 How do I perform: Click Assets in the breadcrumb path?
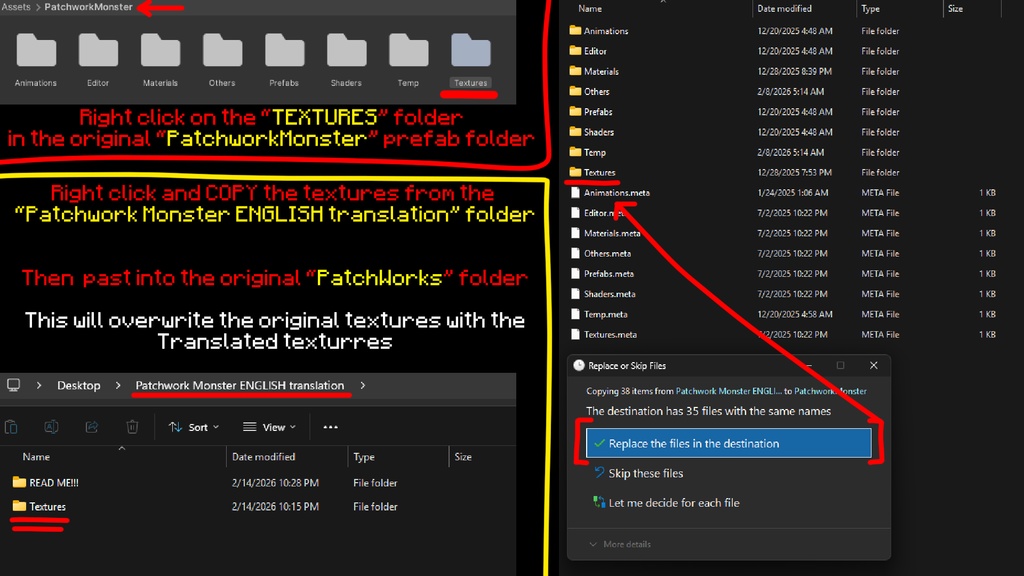[19, 6]
